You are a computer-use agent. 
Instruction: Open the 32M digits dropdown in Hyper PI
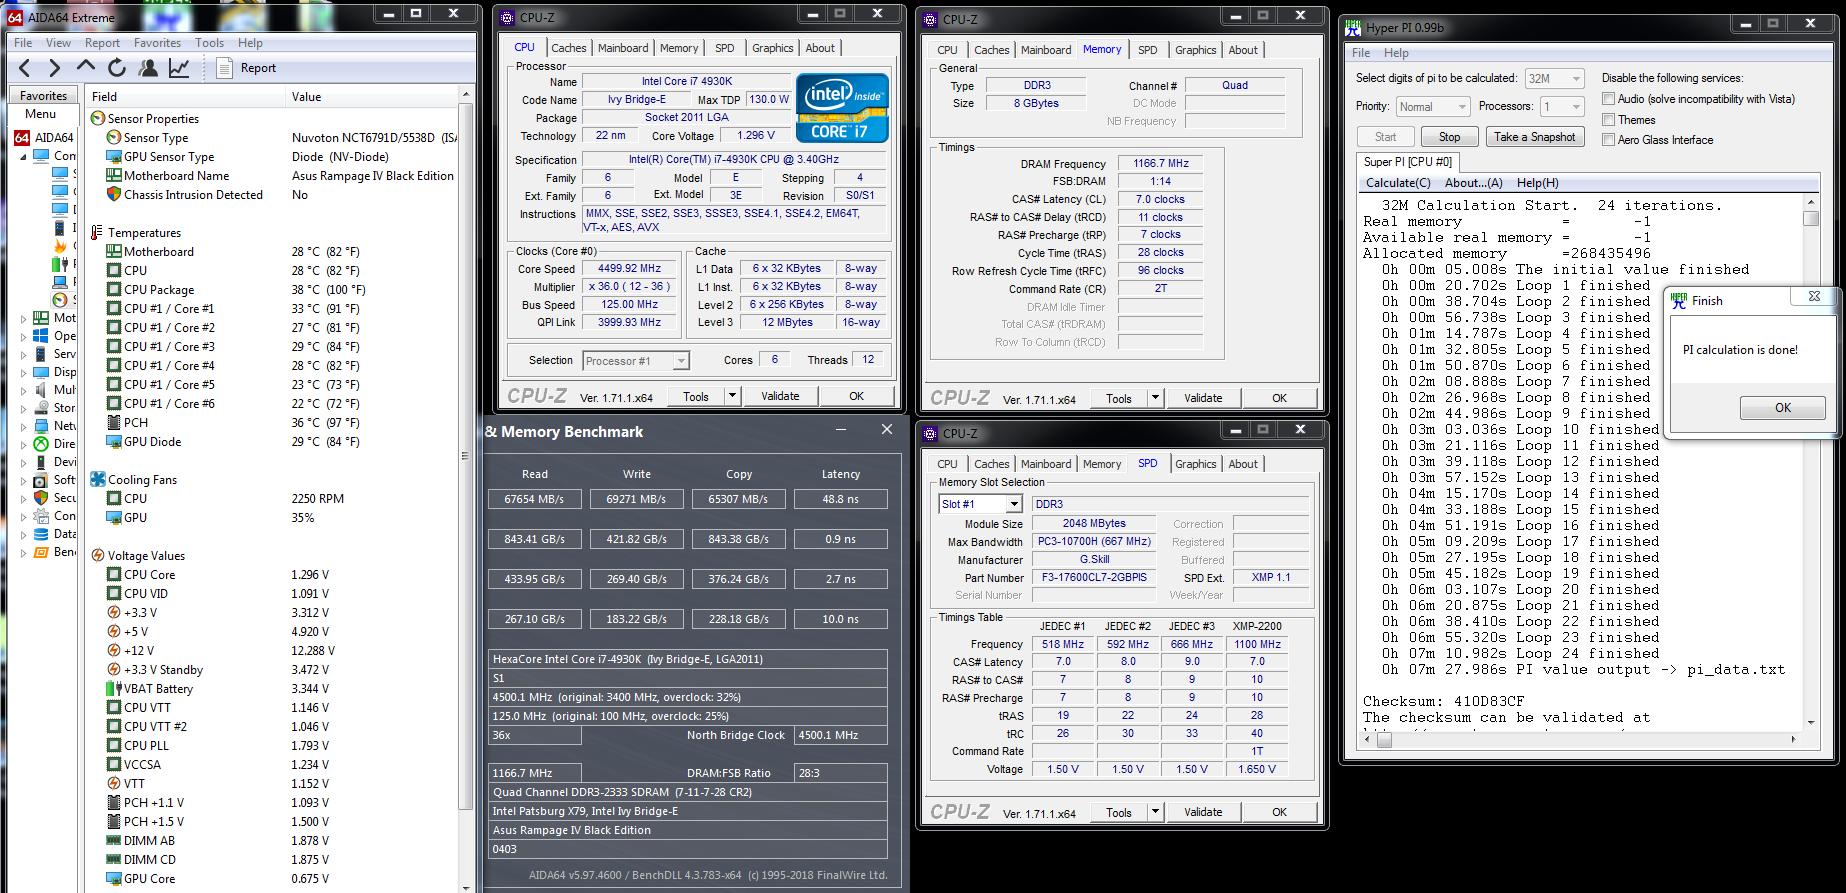point(1555,79)
